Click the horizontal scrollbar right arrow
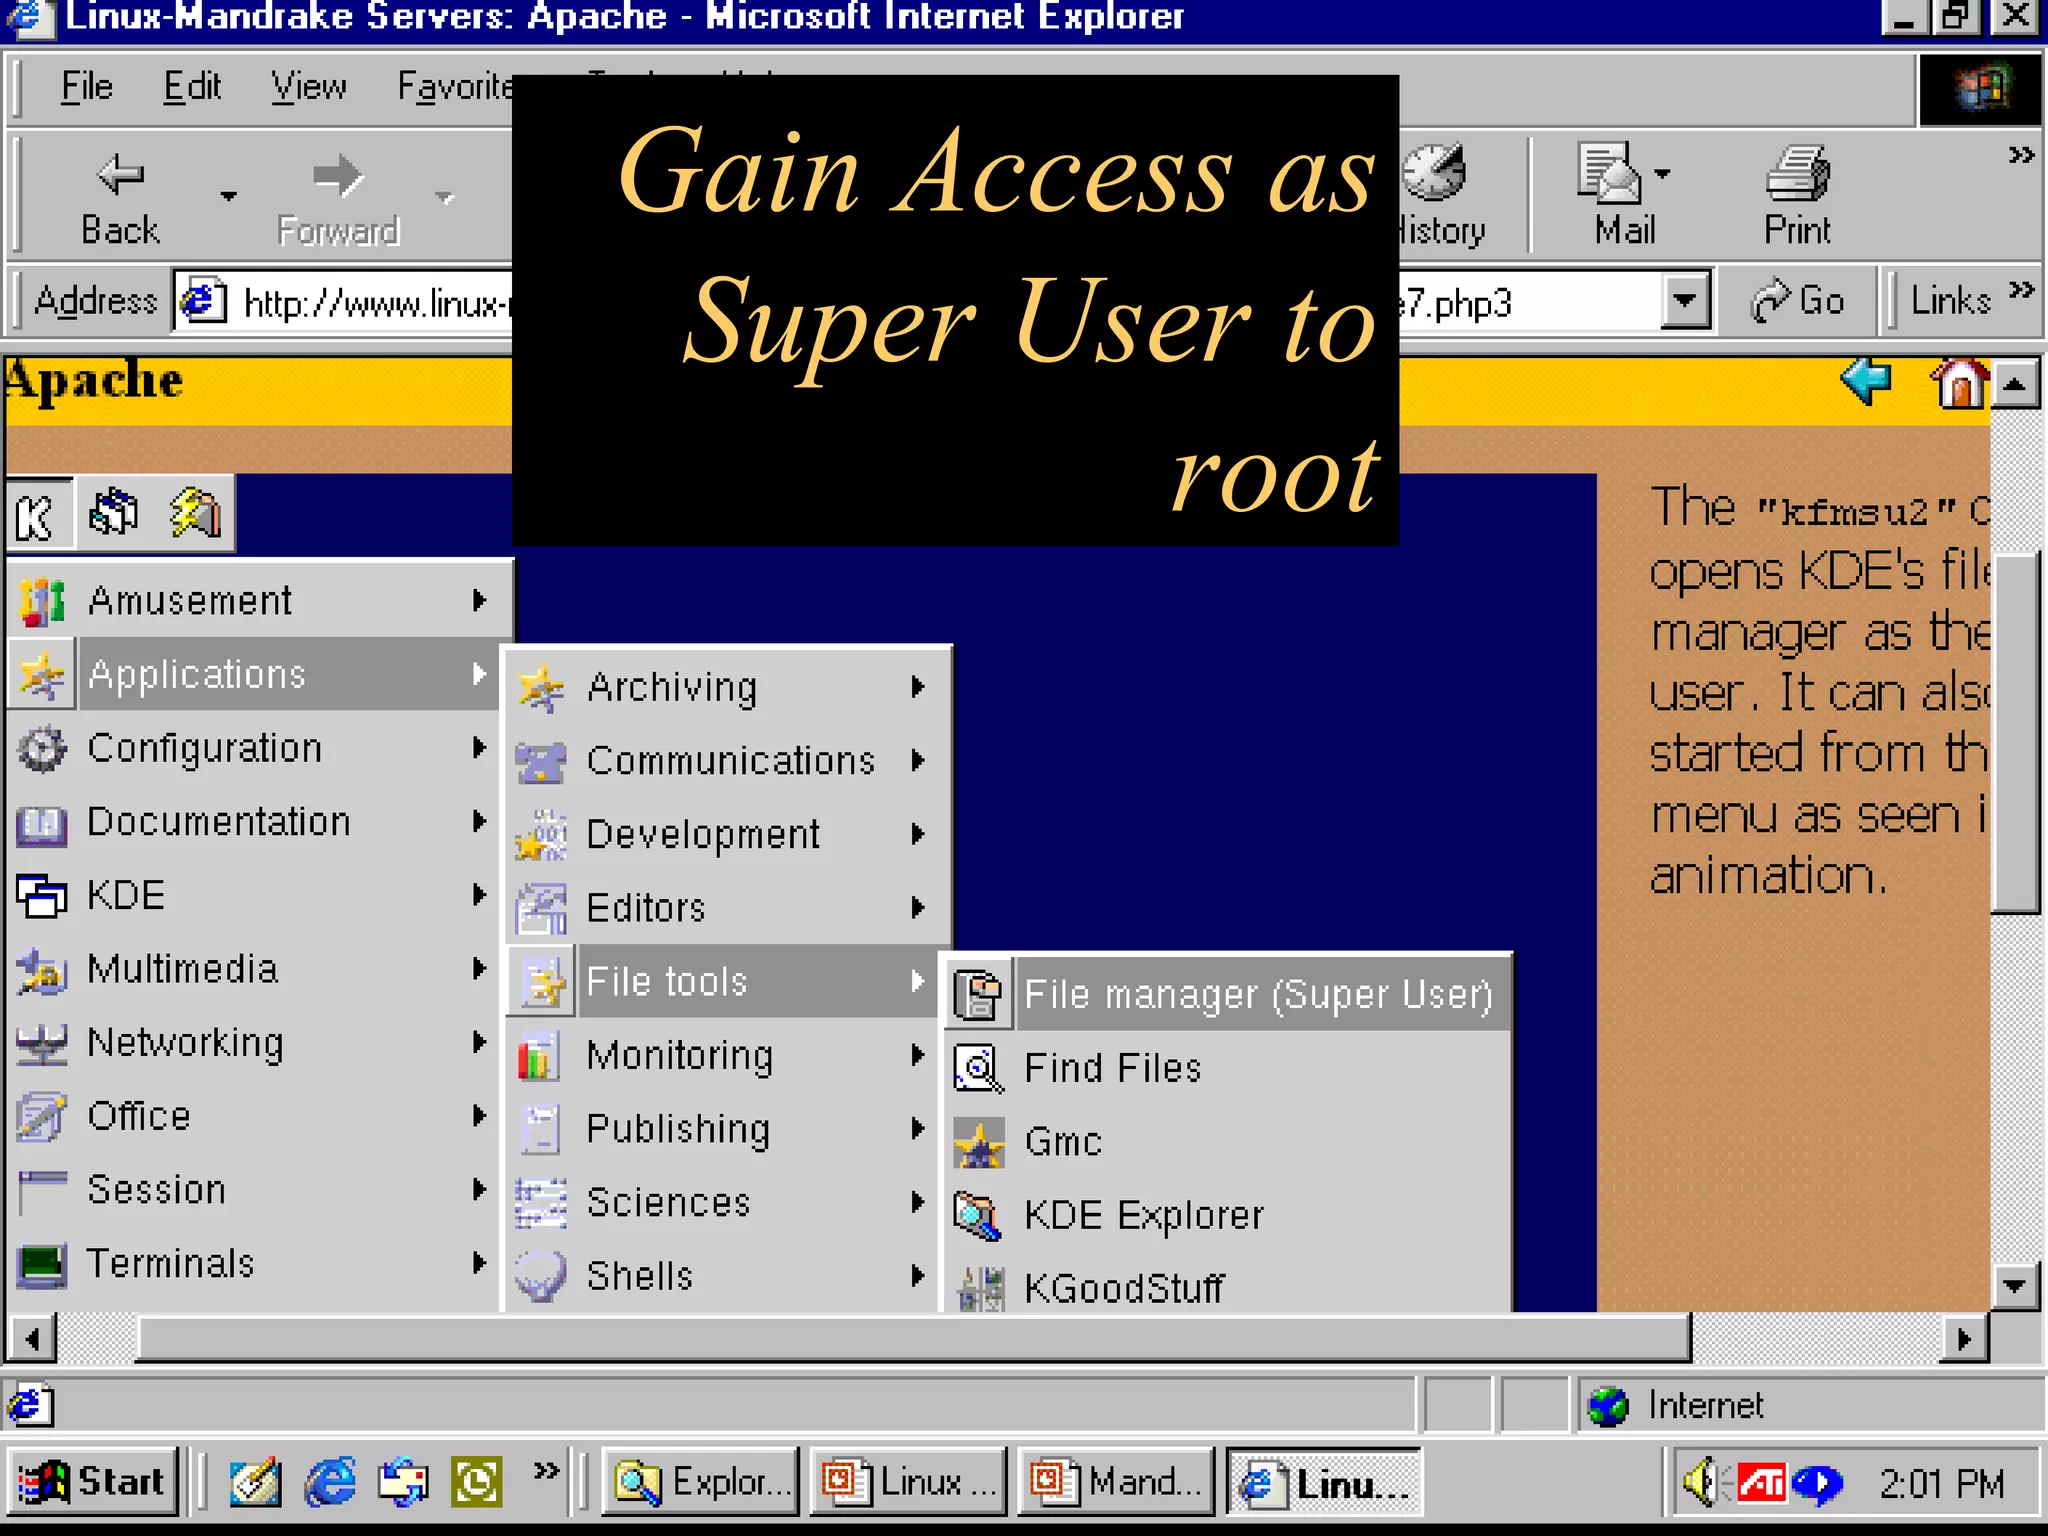This screenshot has height=1536, width=2048. (x=1964, y=1338)
